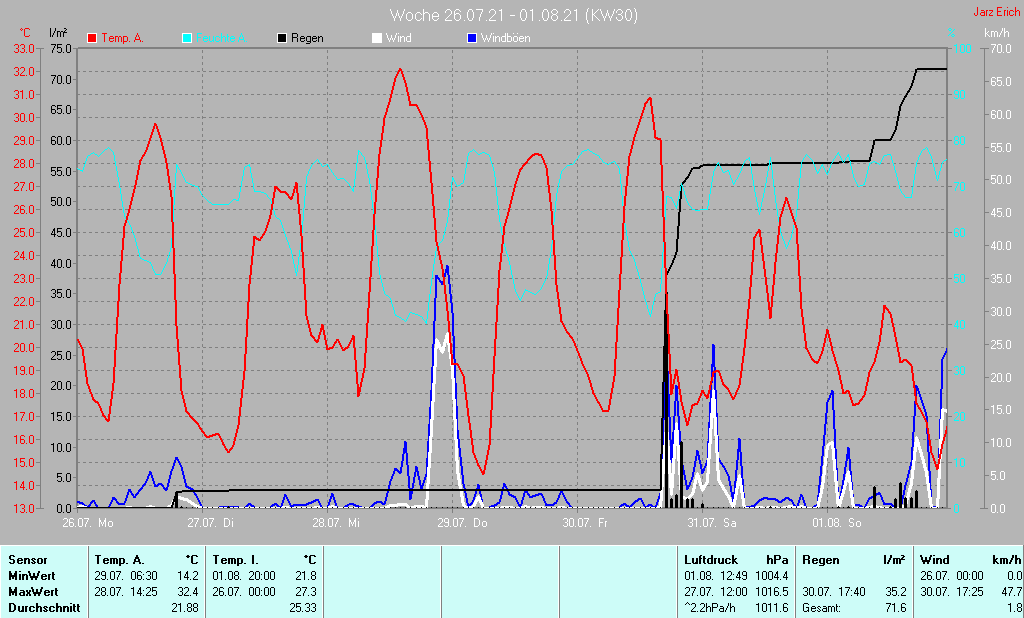The image size is (1024, 618).
Task: Click the Luftdruck minimum value '1004.4'
Action: [x=771, y=576]
